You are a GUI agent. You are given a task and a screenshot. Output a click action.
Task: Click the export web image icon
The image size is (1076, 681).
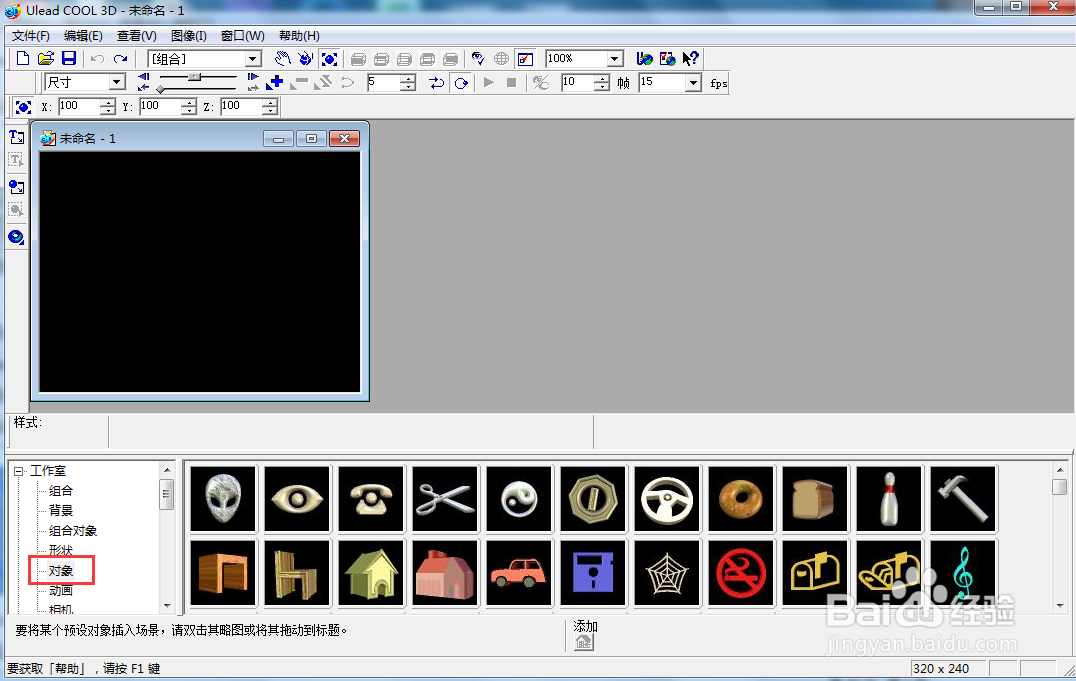pos(668,59)
